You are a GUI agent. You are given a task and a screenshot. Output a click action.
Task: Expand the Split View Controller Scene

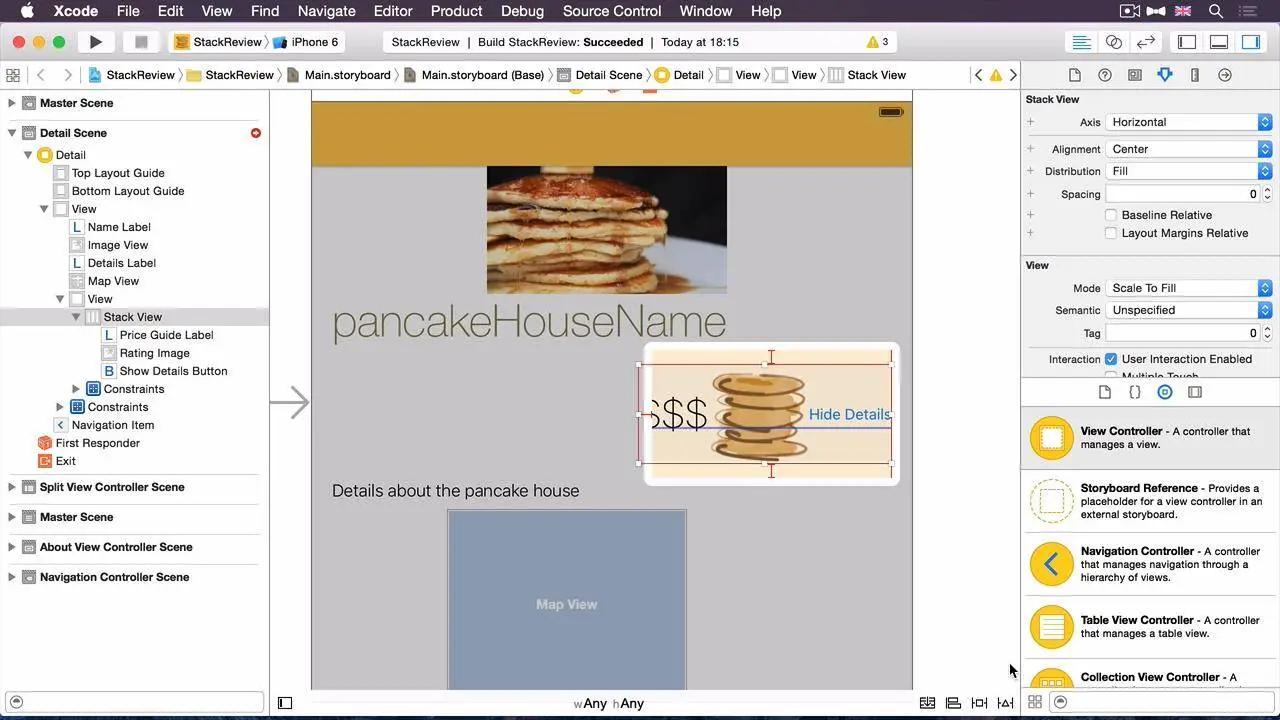pyautogui.click(x=12, y=488)
